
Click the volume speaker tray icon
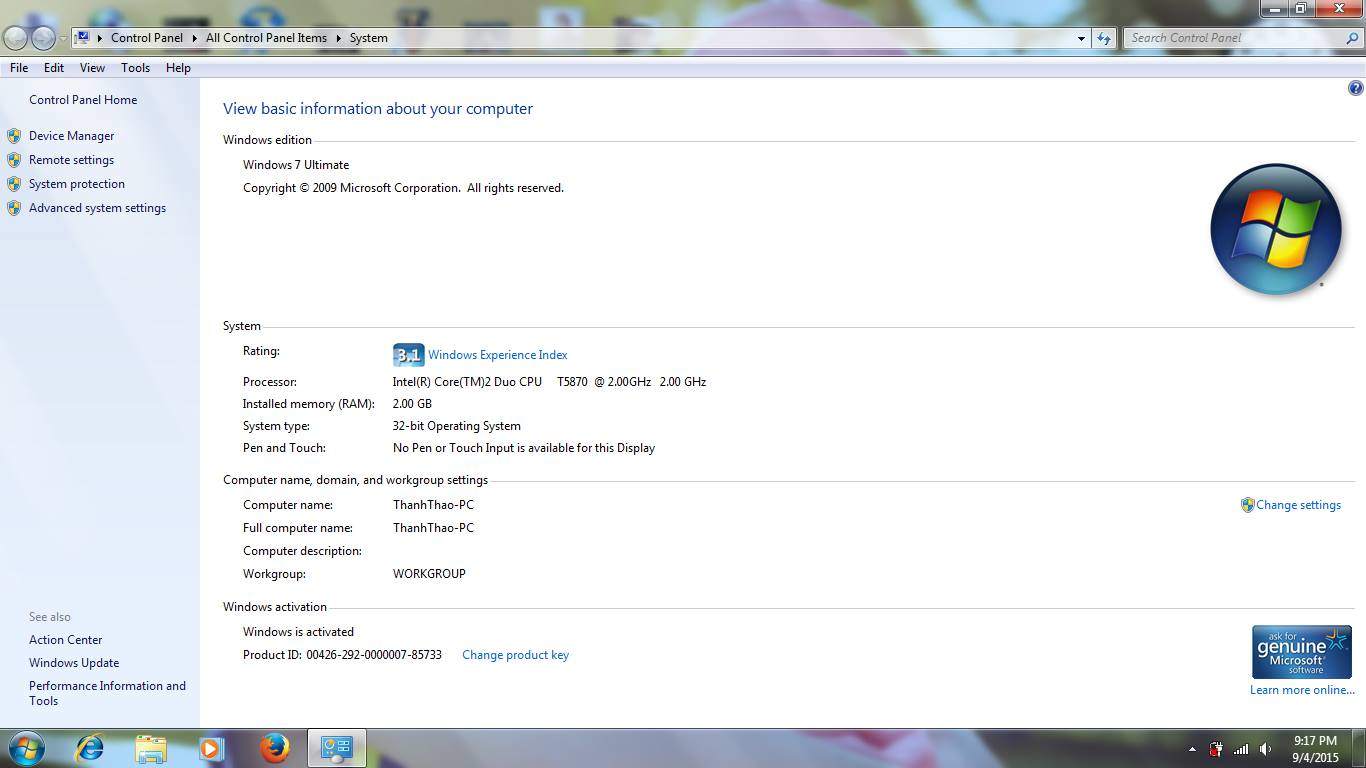[1266, 749]
